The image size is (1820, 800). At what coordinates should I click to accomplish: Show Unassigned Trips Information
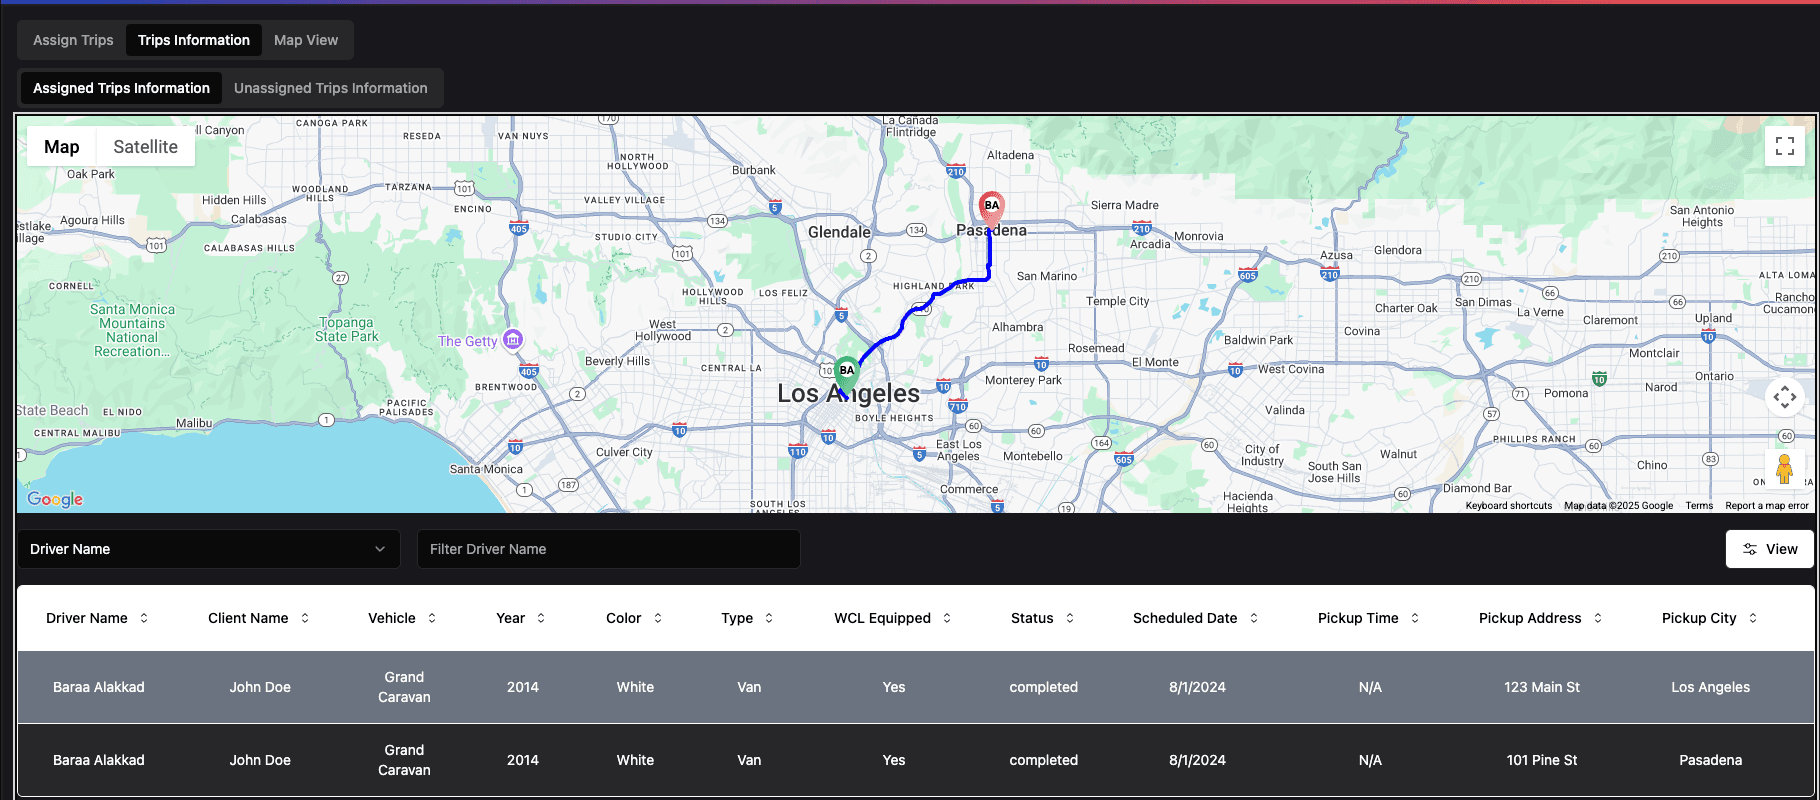(x=330, y=88)
